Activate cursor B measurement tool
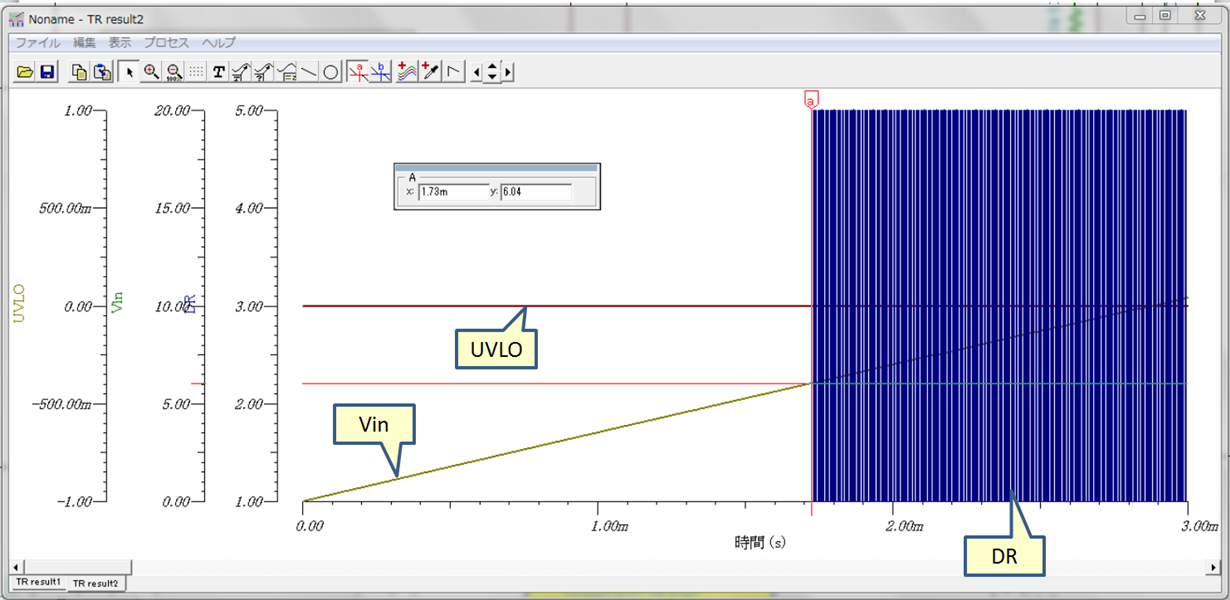 pos(382,71)
